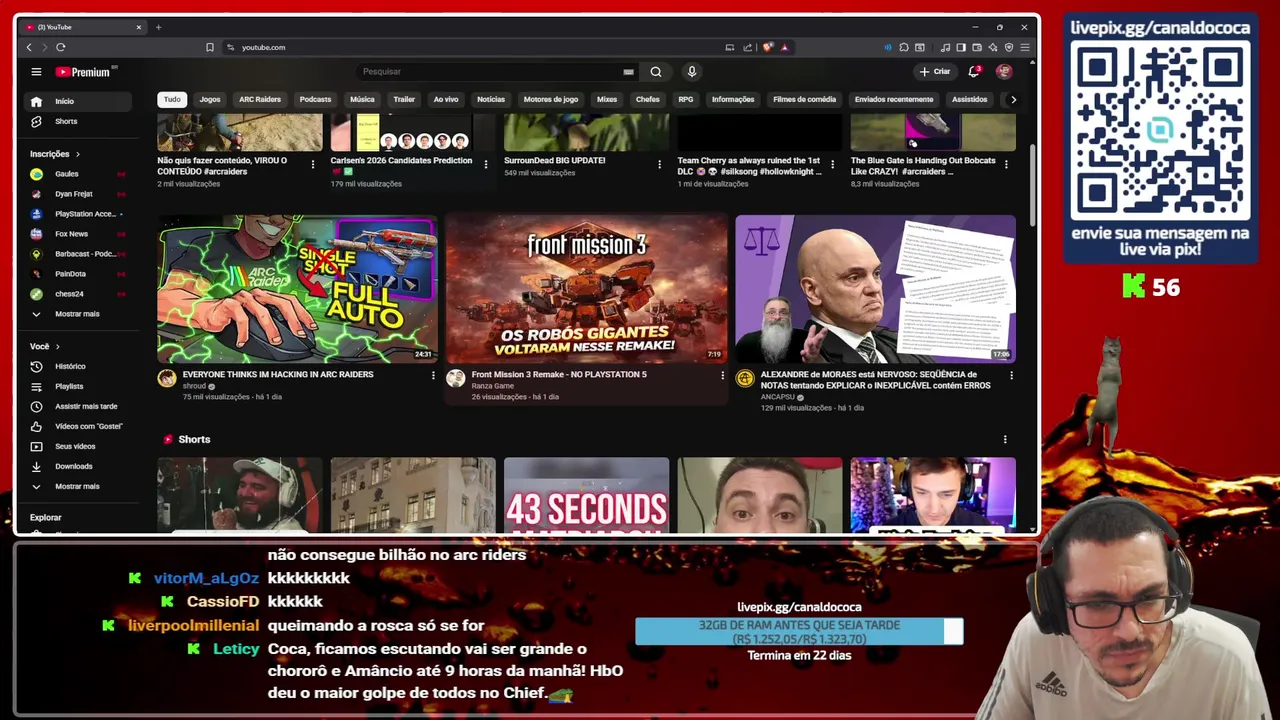Open the PainDota subscription
Viewport: 1280px width, 720px height.
point(78,274)
